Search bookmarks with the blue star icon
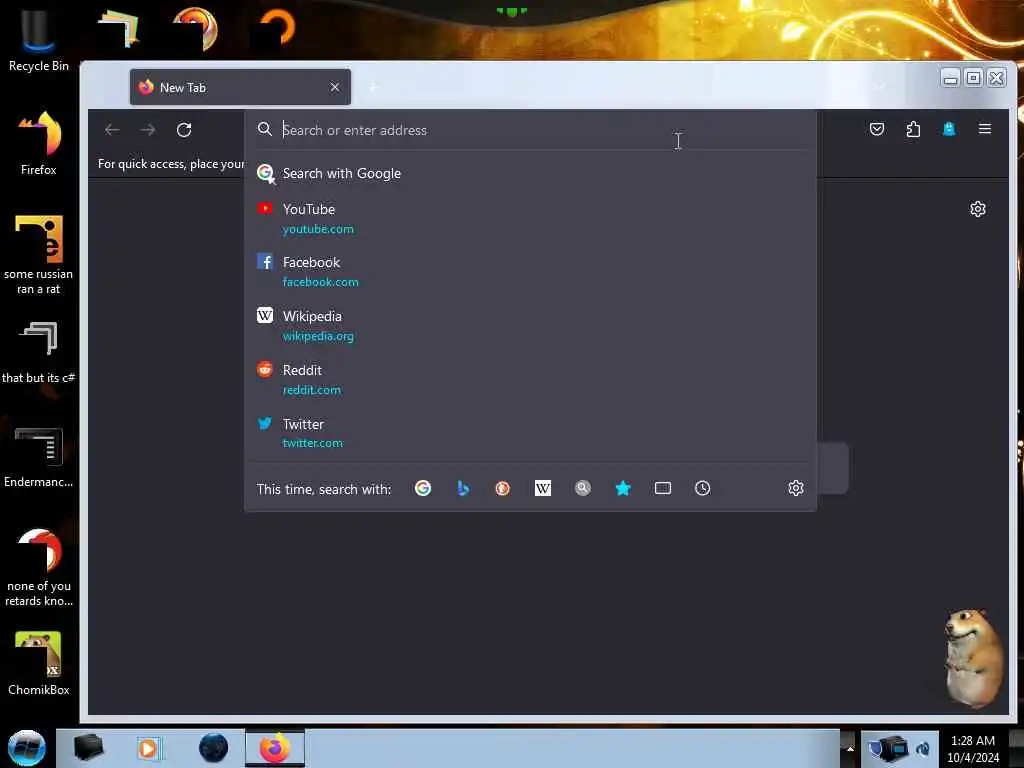1024x768 pixels. (623, 488)
